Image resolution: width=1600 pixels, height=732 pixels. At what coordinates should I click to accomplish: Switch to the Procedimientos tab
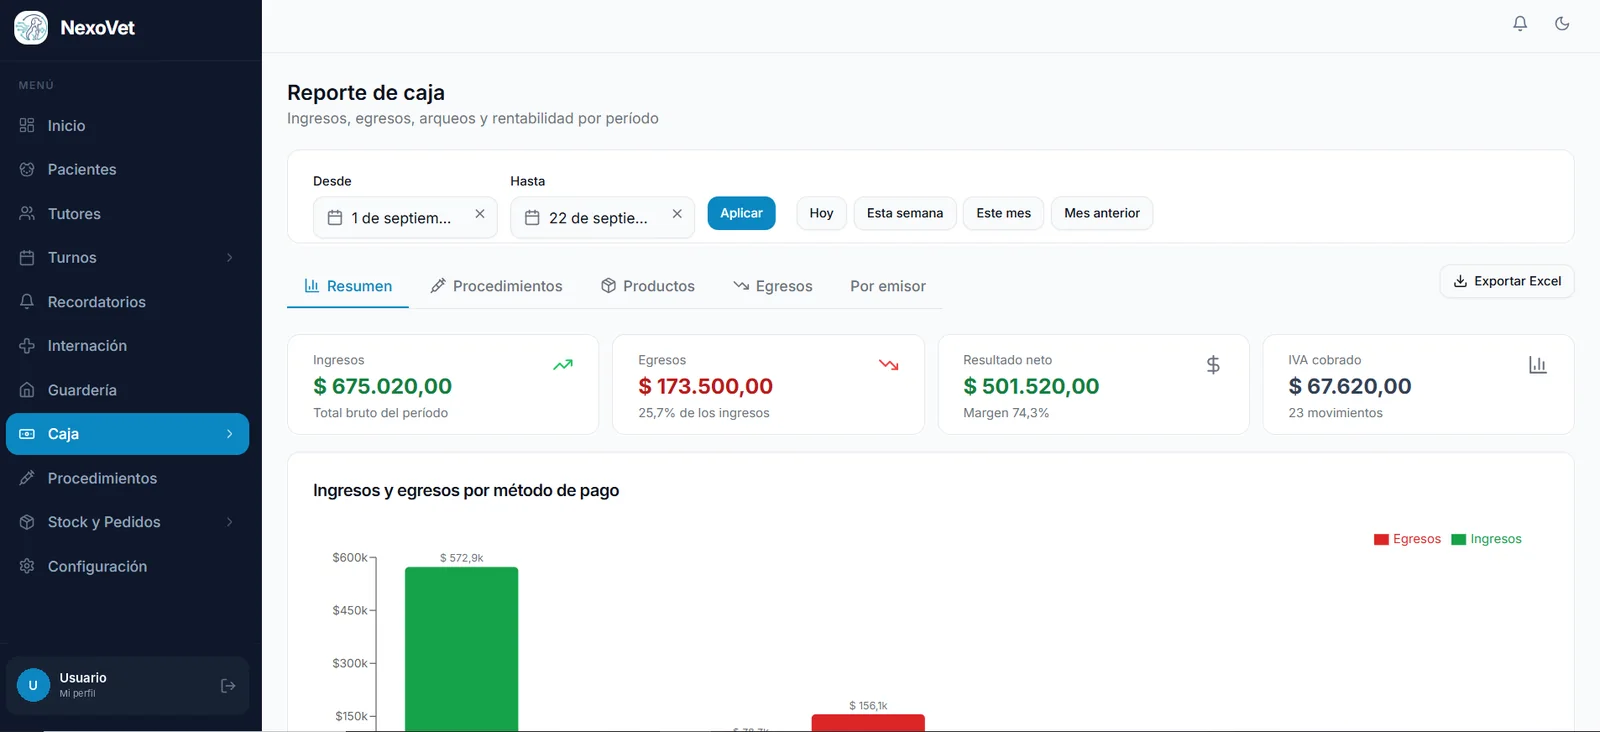point(496,286)
